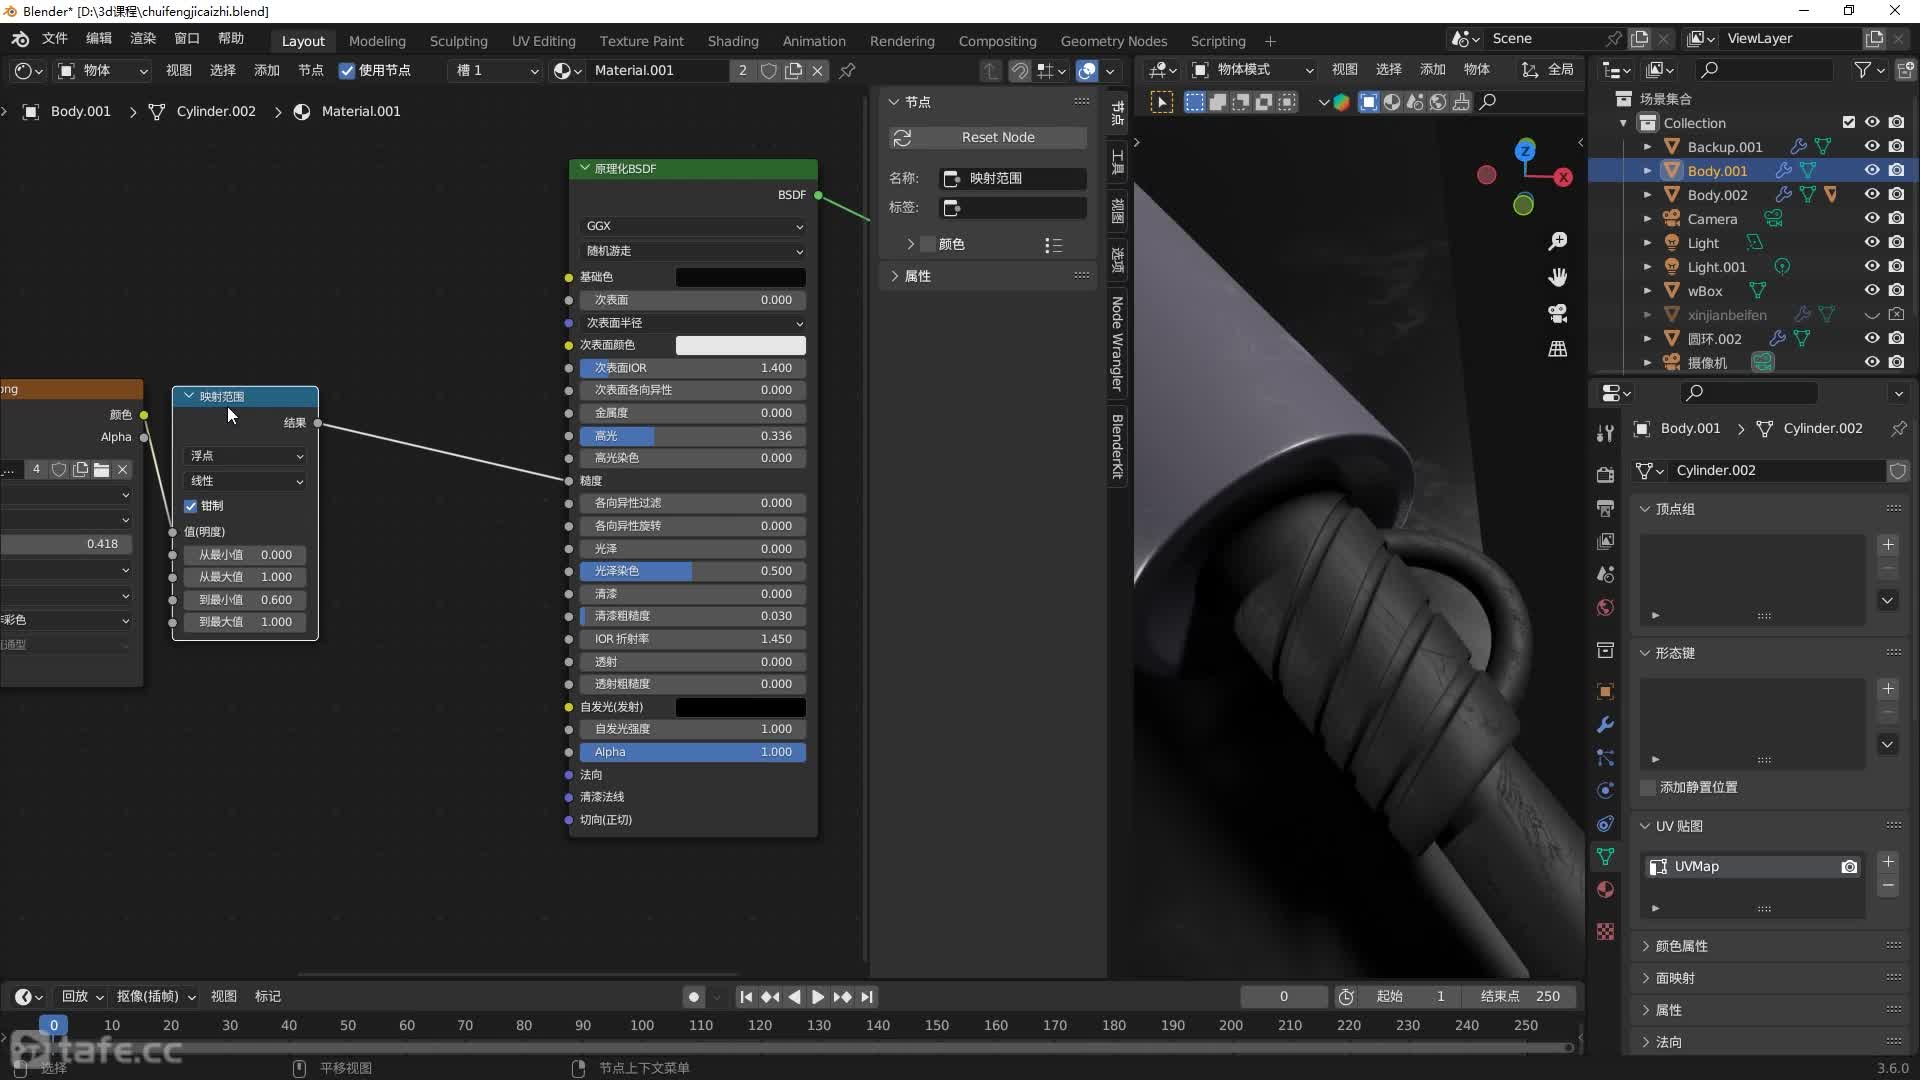Click the UVMap camera render icon
This screenshot has width=1920, height=1080.
point(1849,866)
